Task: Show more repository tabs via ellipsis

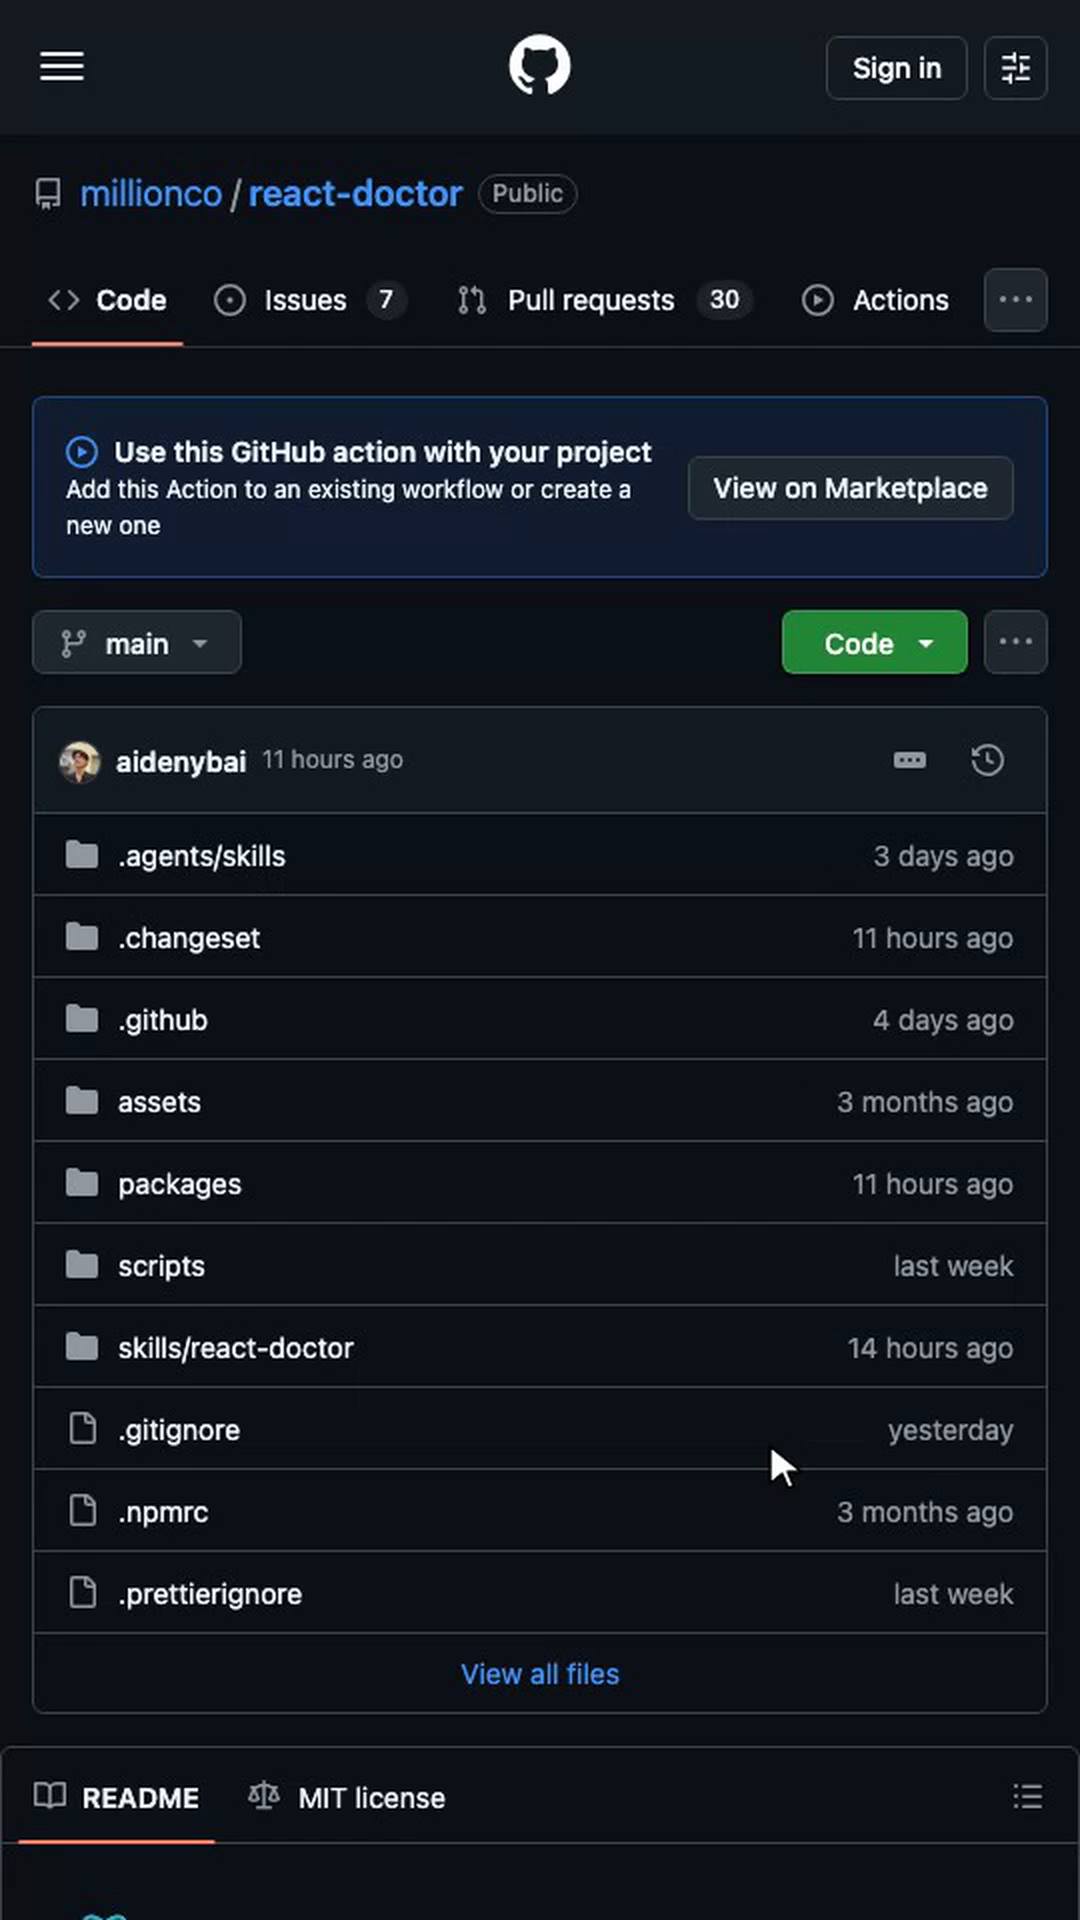Action: (1016, 300)
